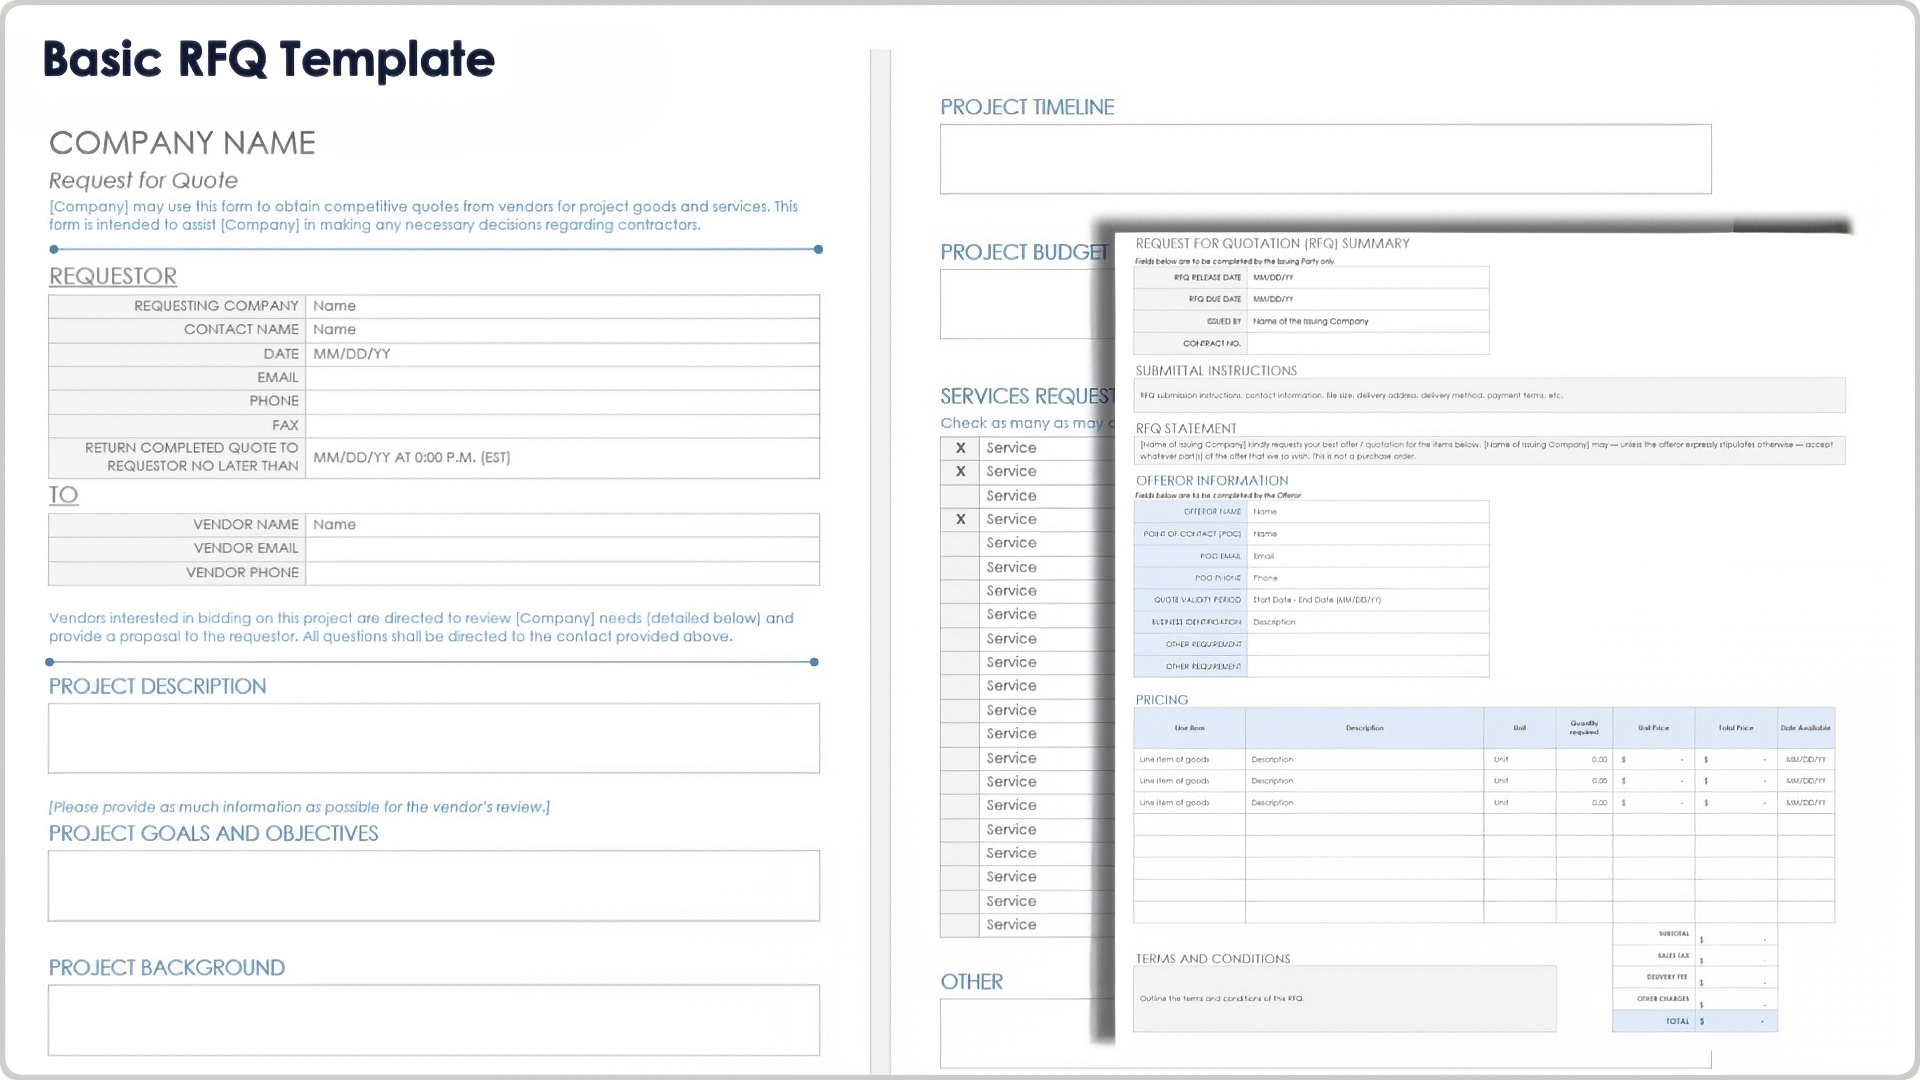Viewport: 1920px width, 1080px height.
Task: Click the Date Available column header
Action: pos(1806,728)
